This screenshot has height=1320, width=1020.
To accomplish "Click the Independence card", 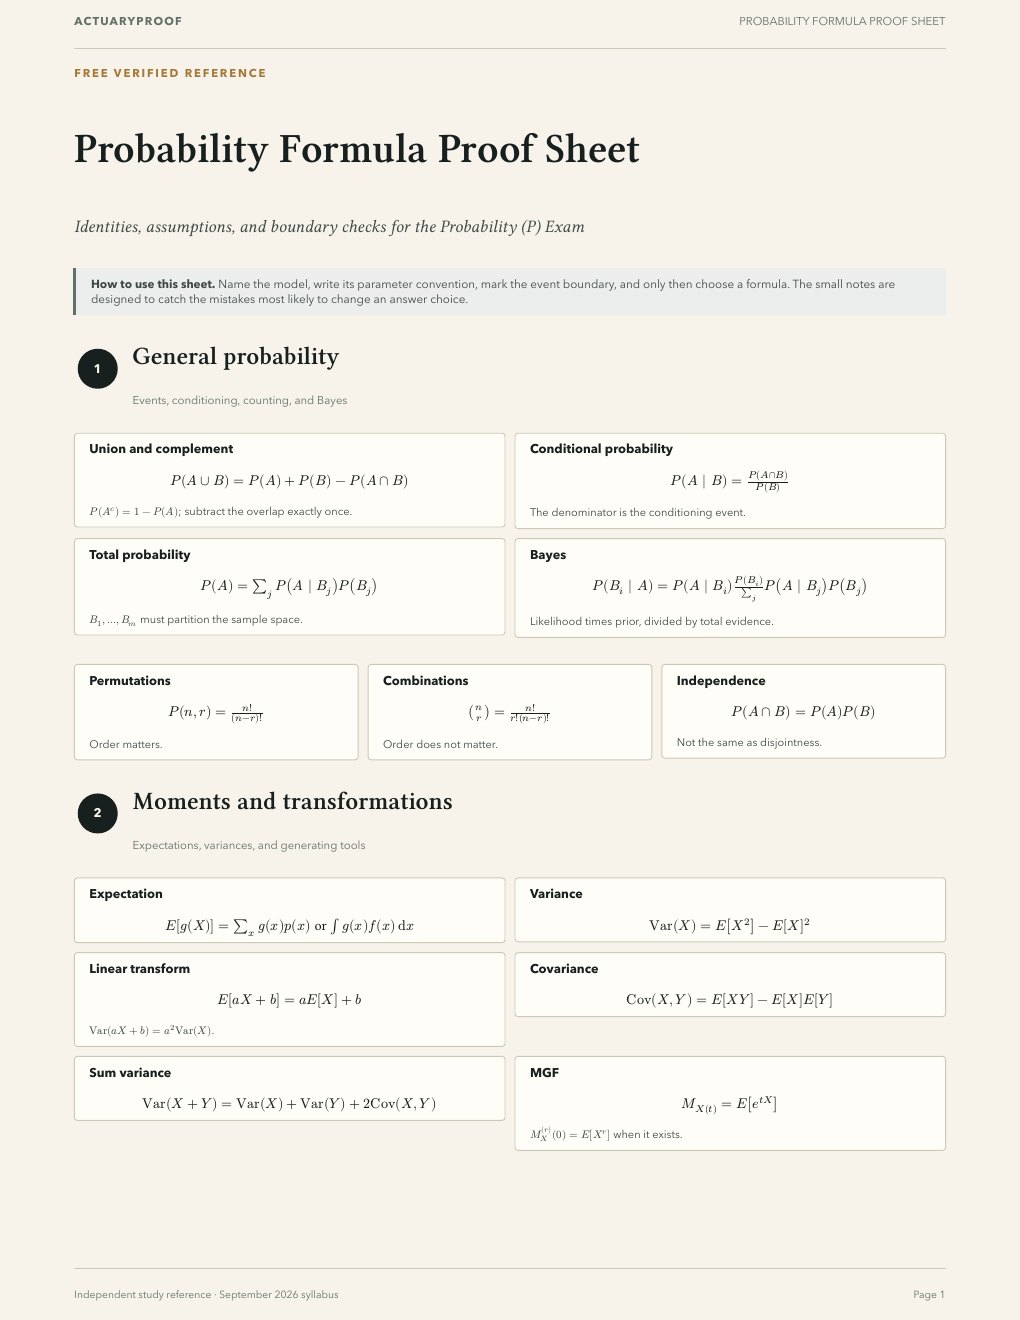I will point(804,711).
